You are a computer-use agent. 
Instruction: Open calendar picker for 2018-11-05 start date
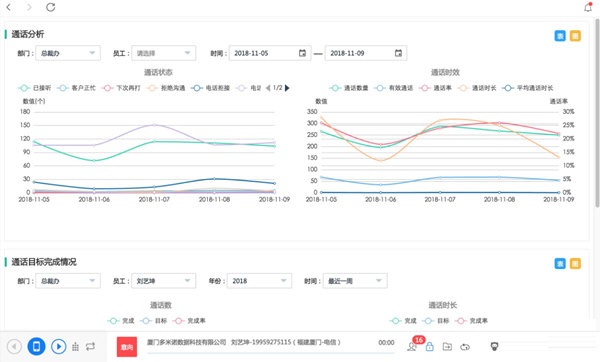(x=302, y=53)
